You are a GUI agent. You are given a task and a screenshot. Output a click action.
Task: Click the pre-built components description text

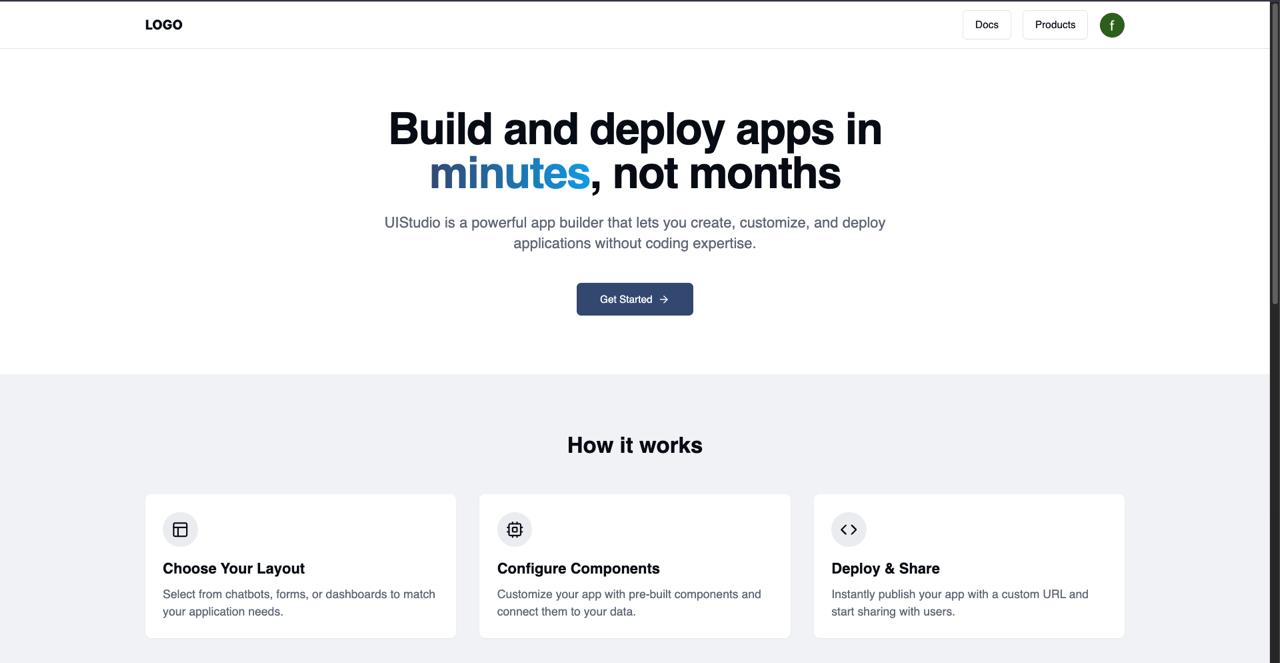point(629,602)
